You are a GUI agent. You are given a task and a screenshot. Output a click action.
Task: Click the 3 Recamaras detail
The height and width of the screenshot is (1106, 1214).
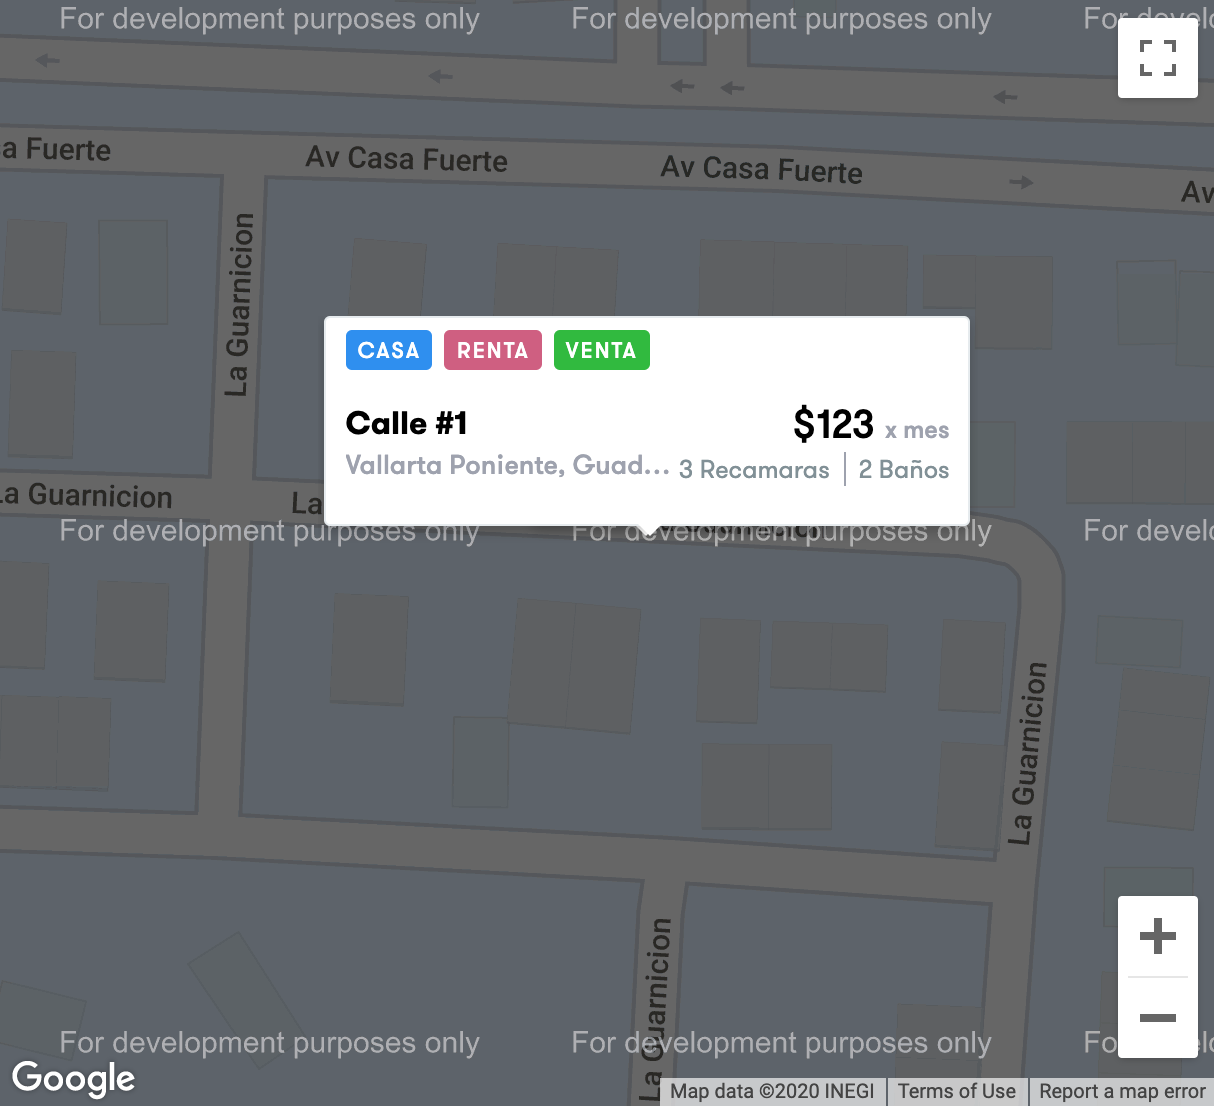point(754,470)
